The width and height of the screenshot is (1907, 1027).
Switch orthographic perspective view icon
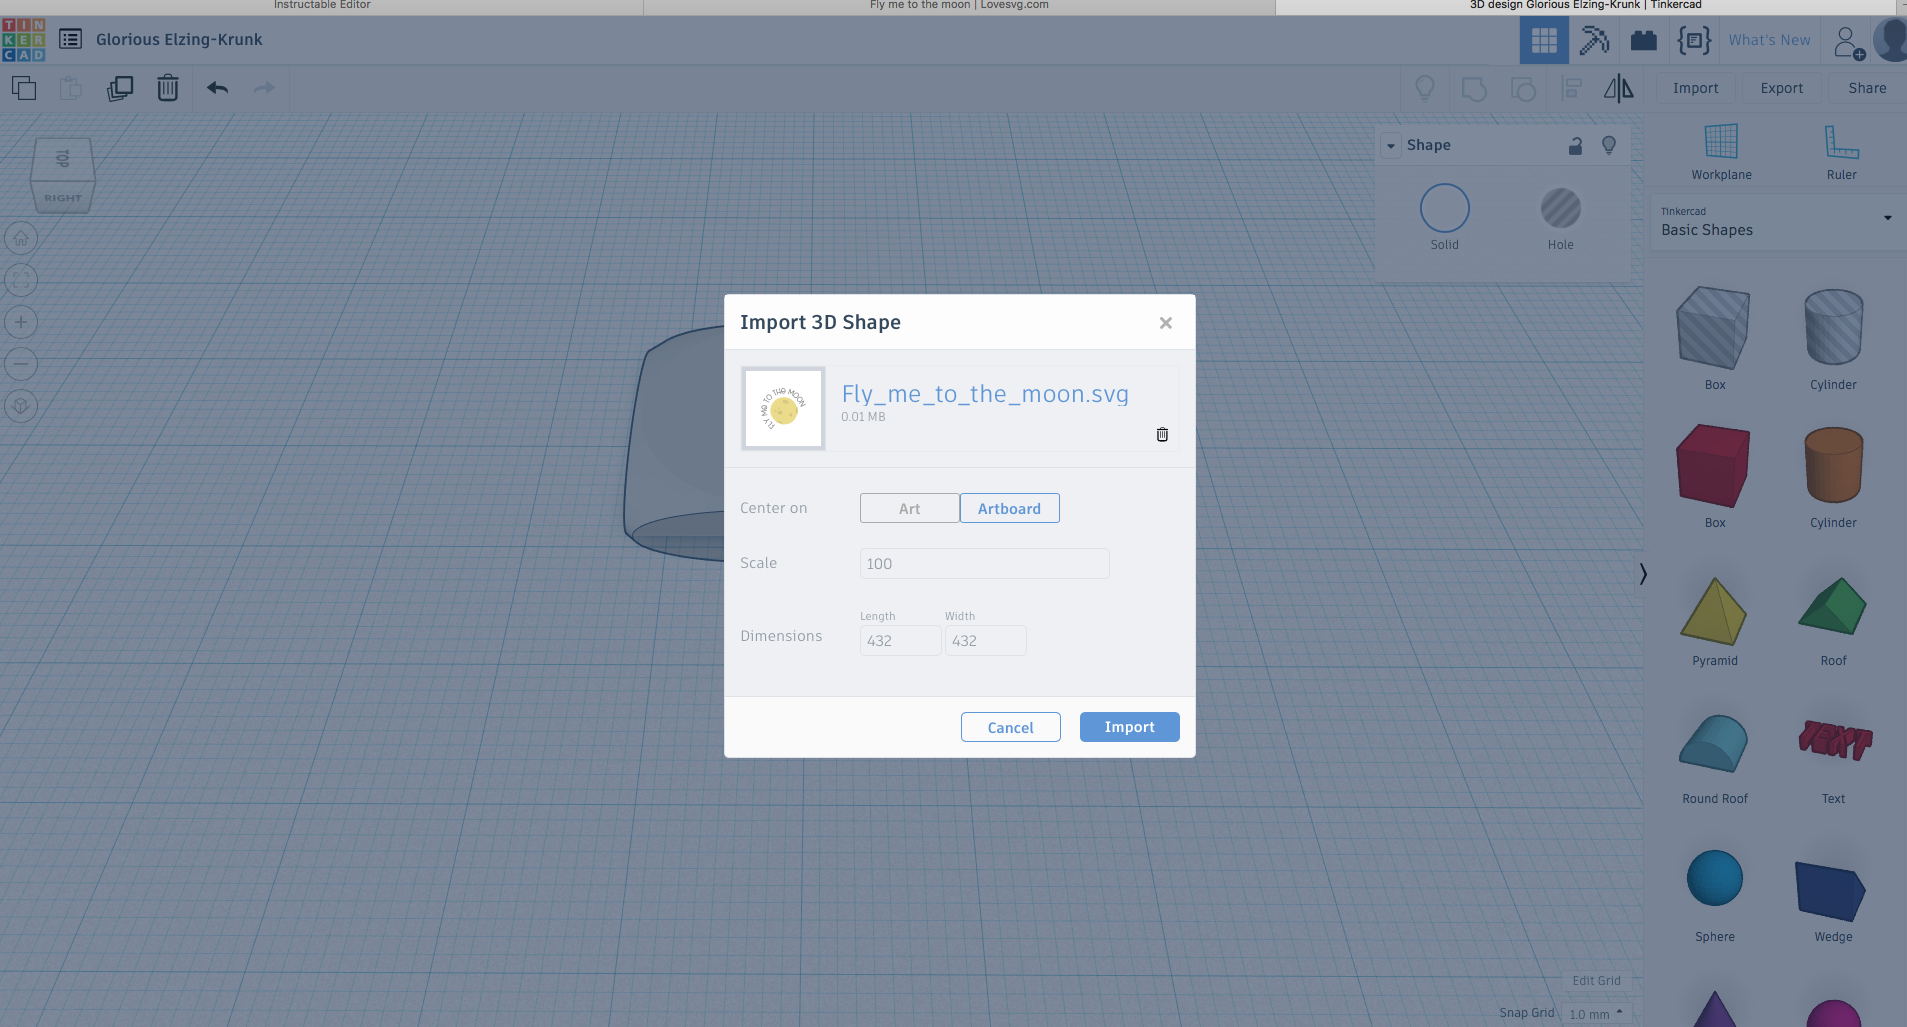tap(21, 406)
